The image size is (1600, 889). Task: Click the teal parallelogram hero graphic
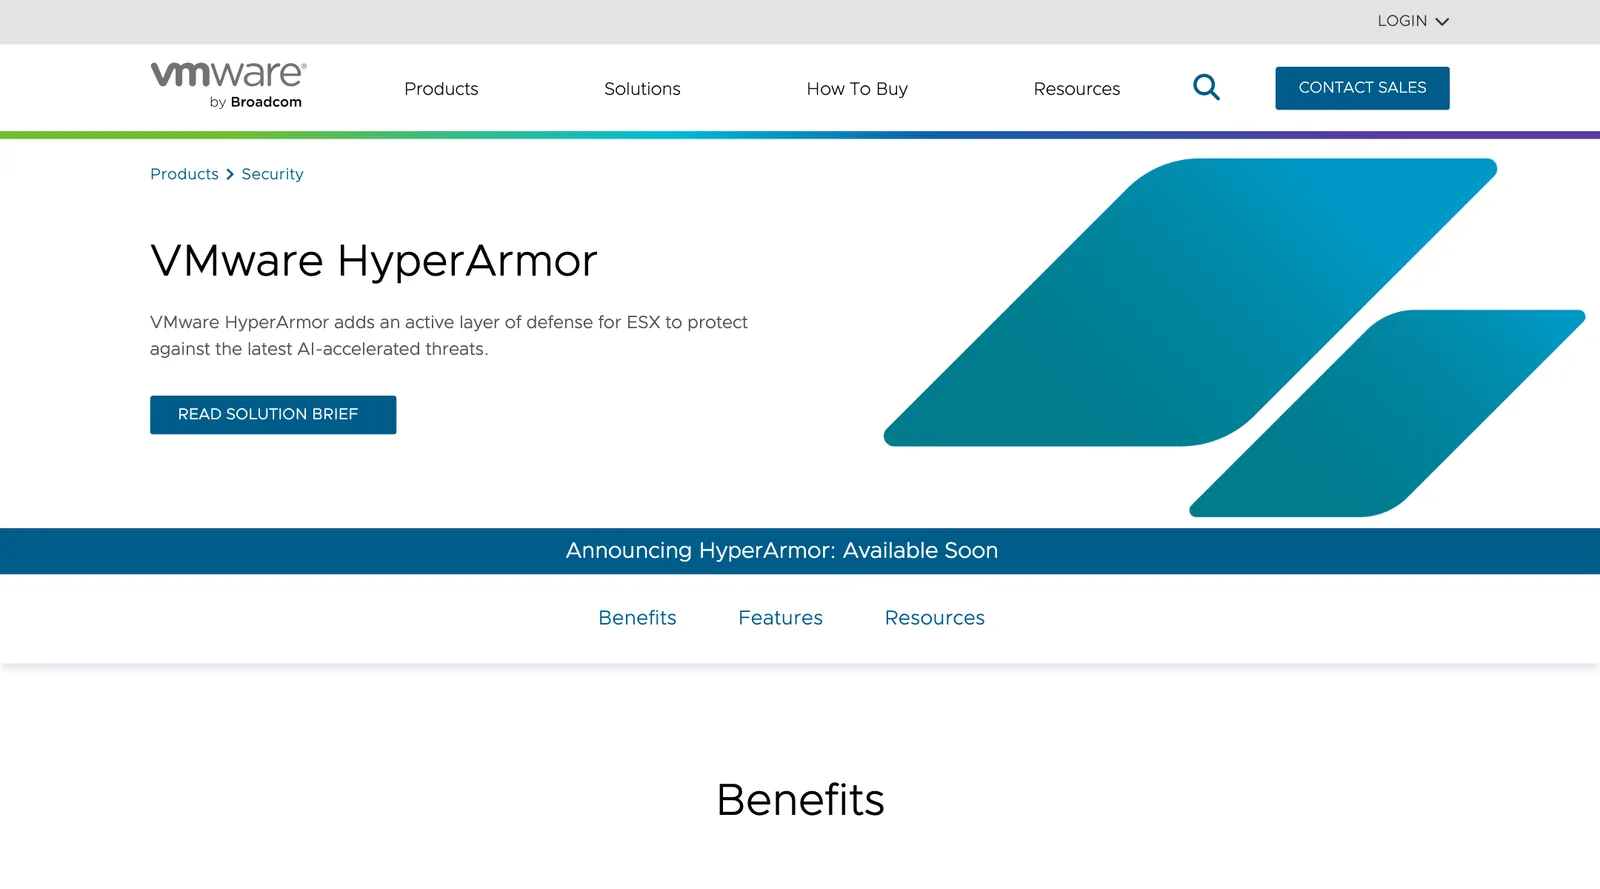pyautogui.click(x=1234, y=337)
